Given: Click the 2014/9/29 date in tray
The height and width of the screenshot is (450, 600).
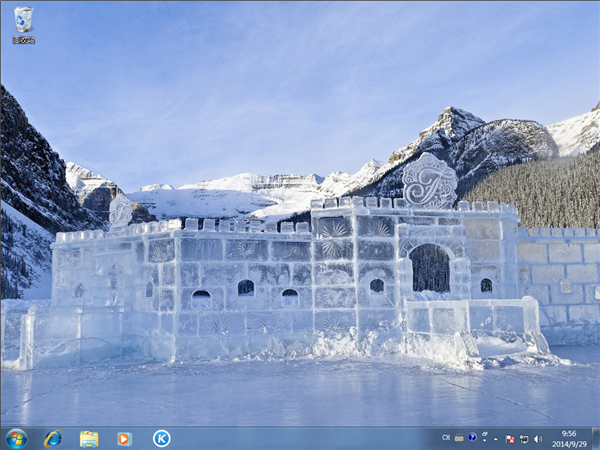Looking at the screenshot, I should coord(569,444).
